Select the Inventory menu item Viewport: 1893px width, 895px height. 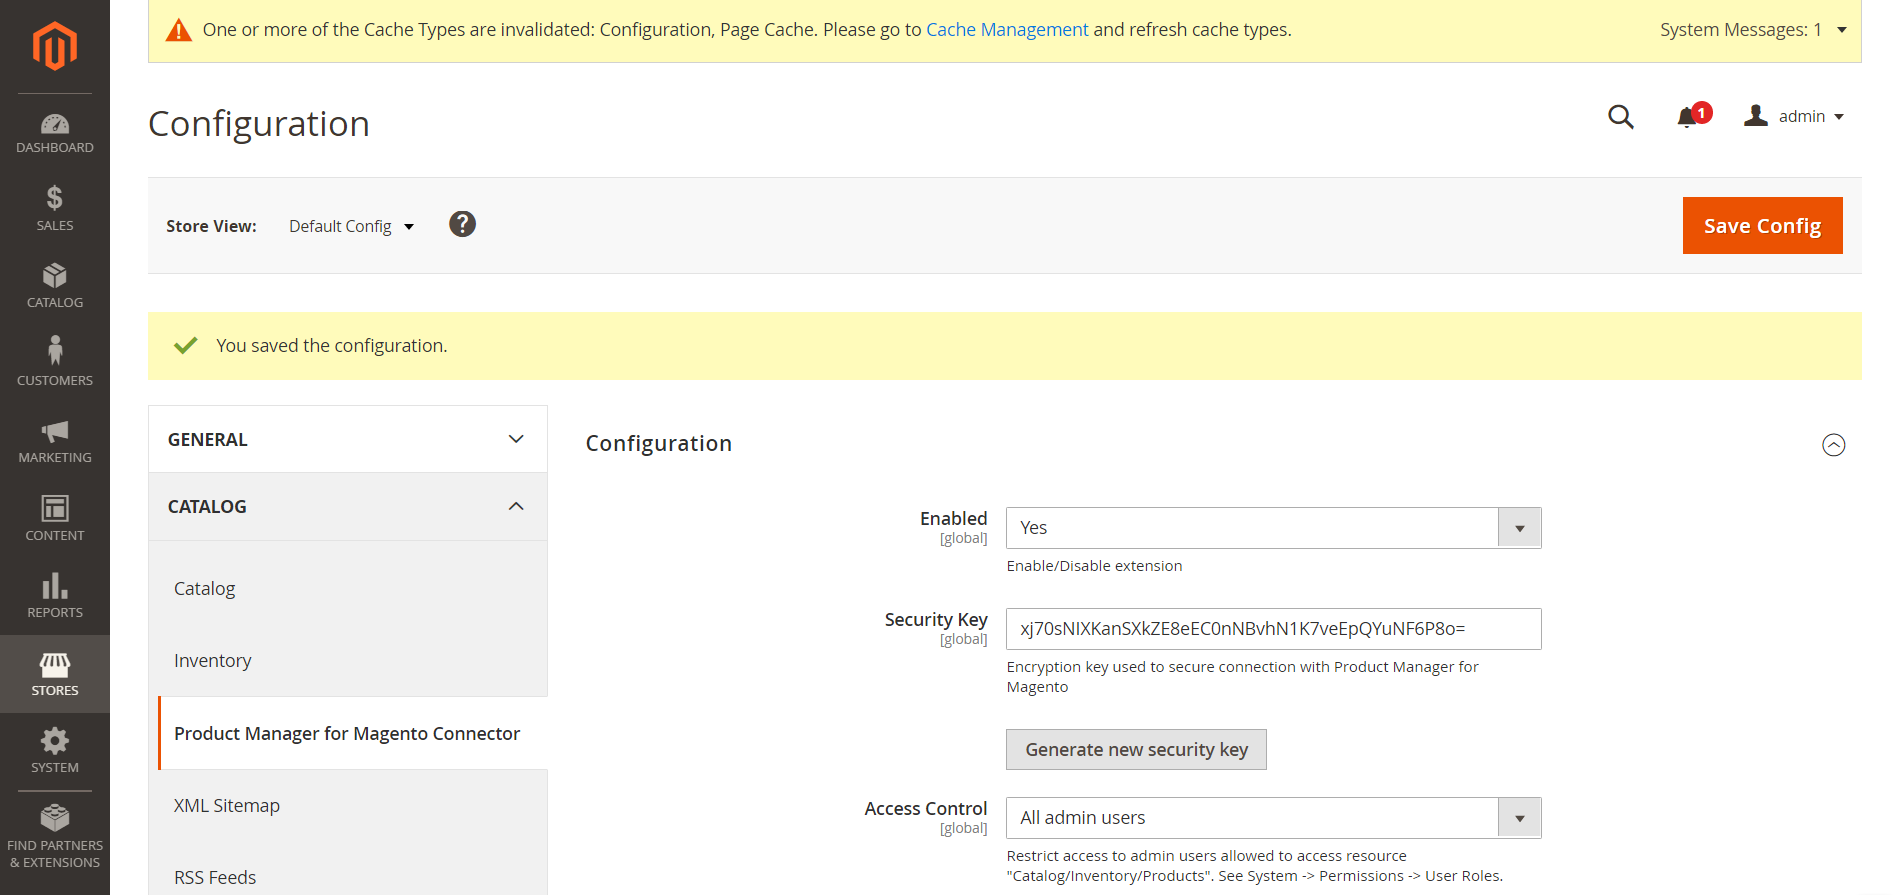point(213,661)
